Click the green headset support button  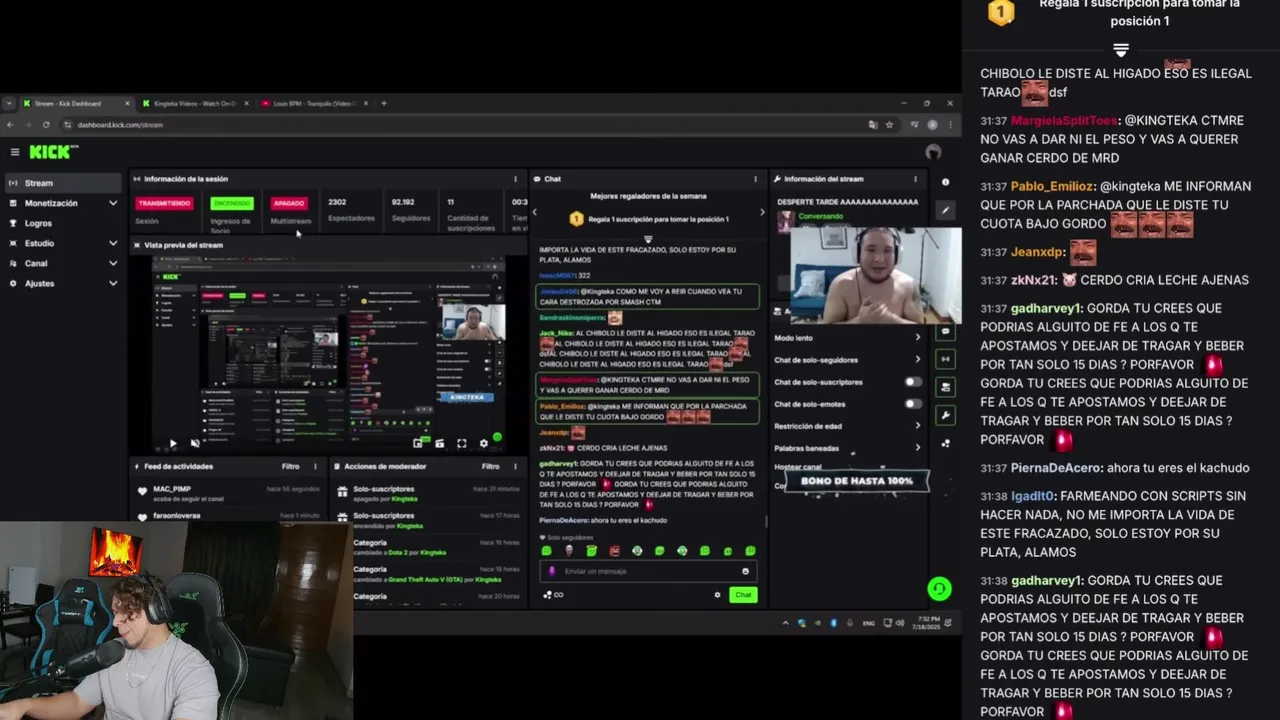coord(938,589)
